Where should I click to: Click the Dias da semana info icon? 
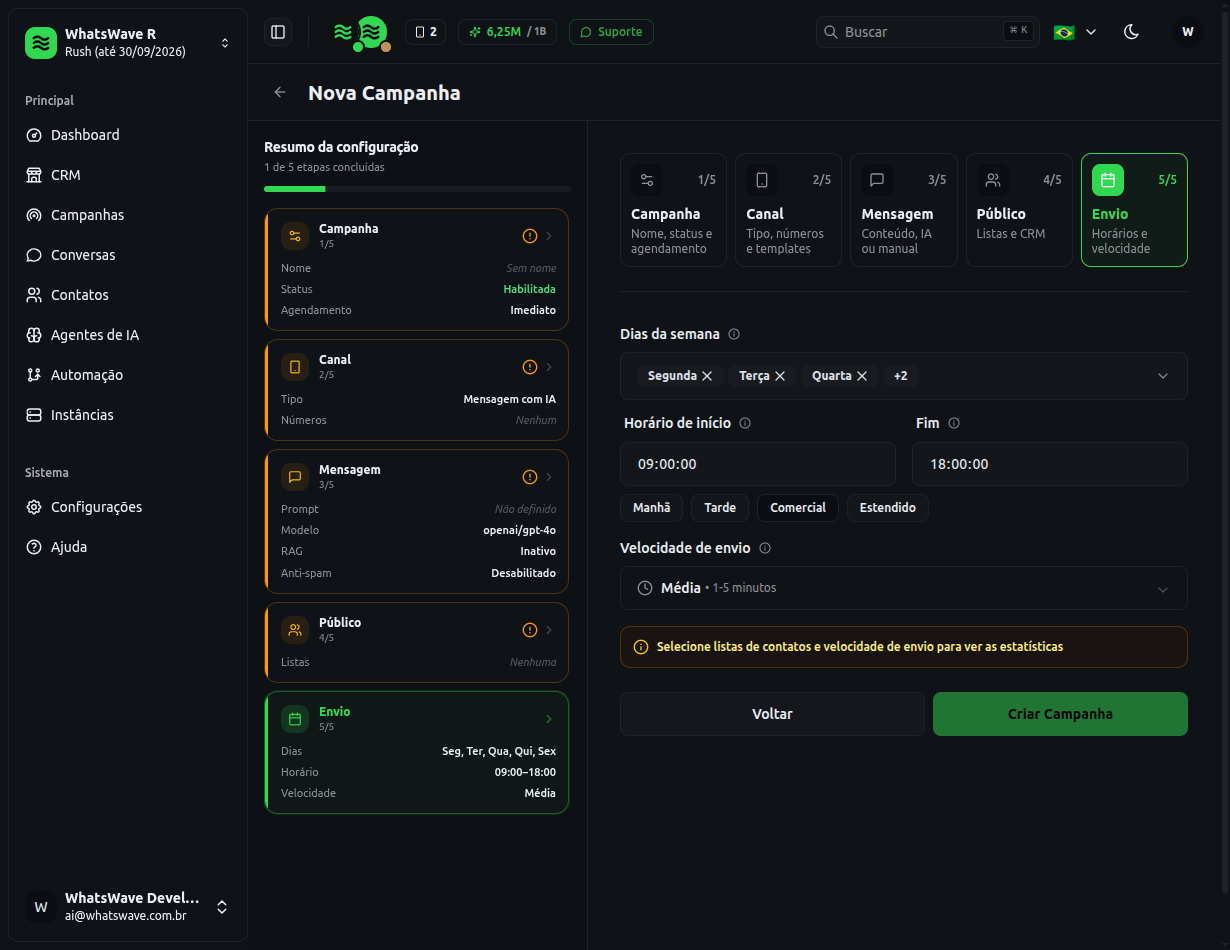point(734,334)
